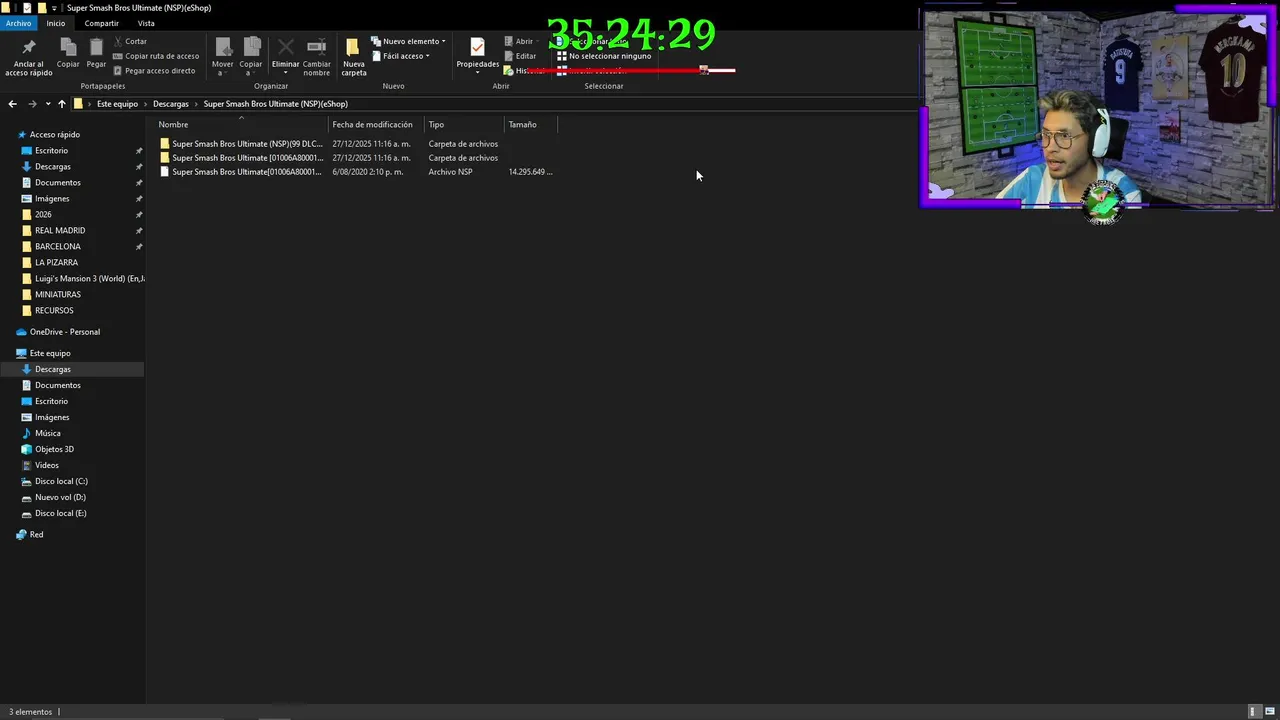Click Este equipo in address breadcrumb
Screen dimensions: 1280x720
pos(117,104)
